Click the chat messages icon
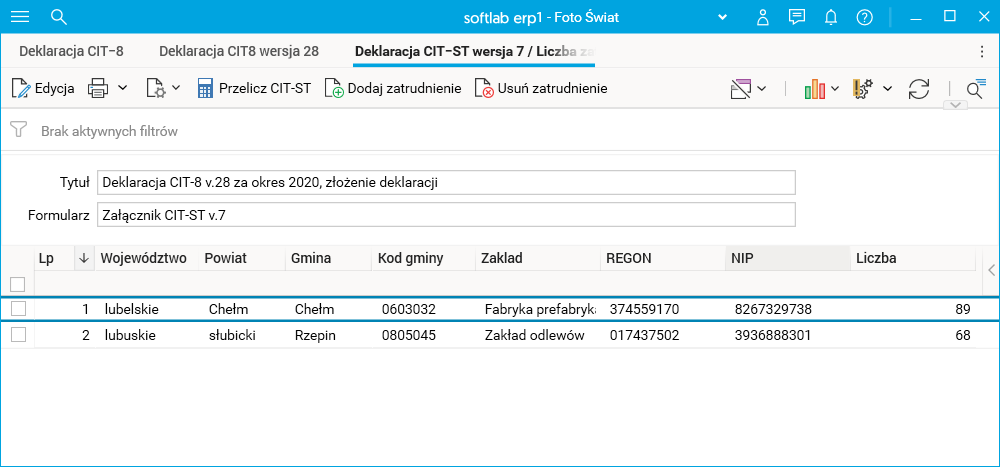Screen dimensions: 1000x467 [x=797, y=17]
